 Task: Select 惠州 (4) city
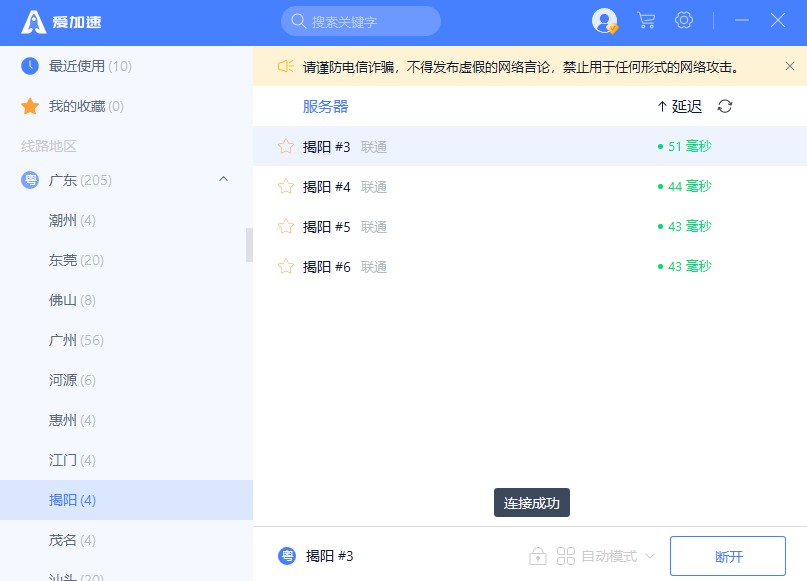click(x=126, y=420)
